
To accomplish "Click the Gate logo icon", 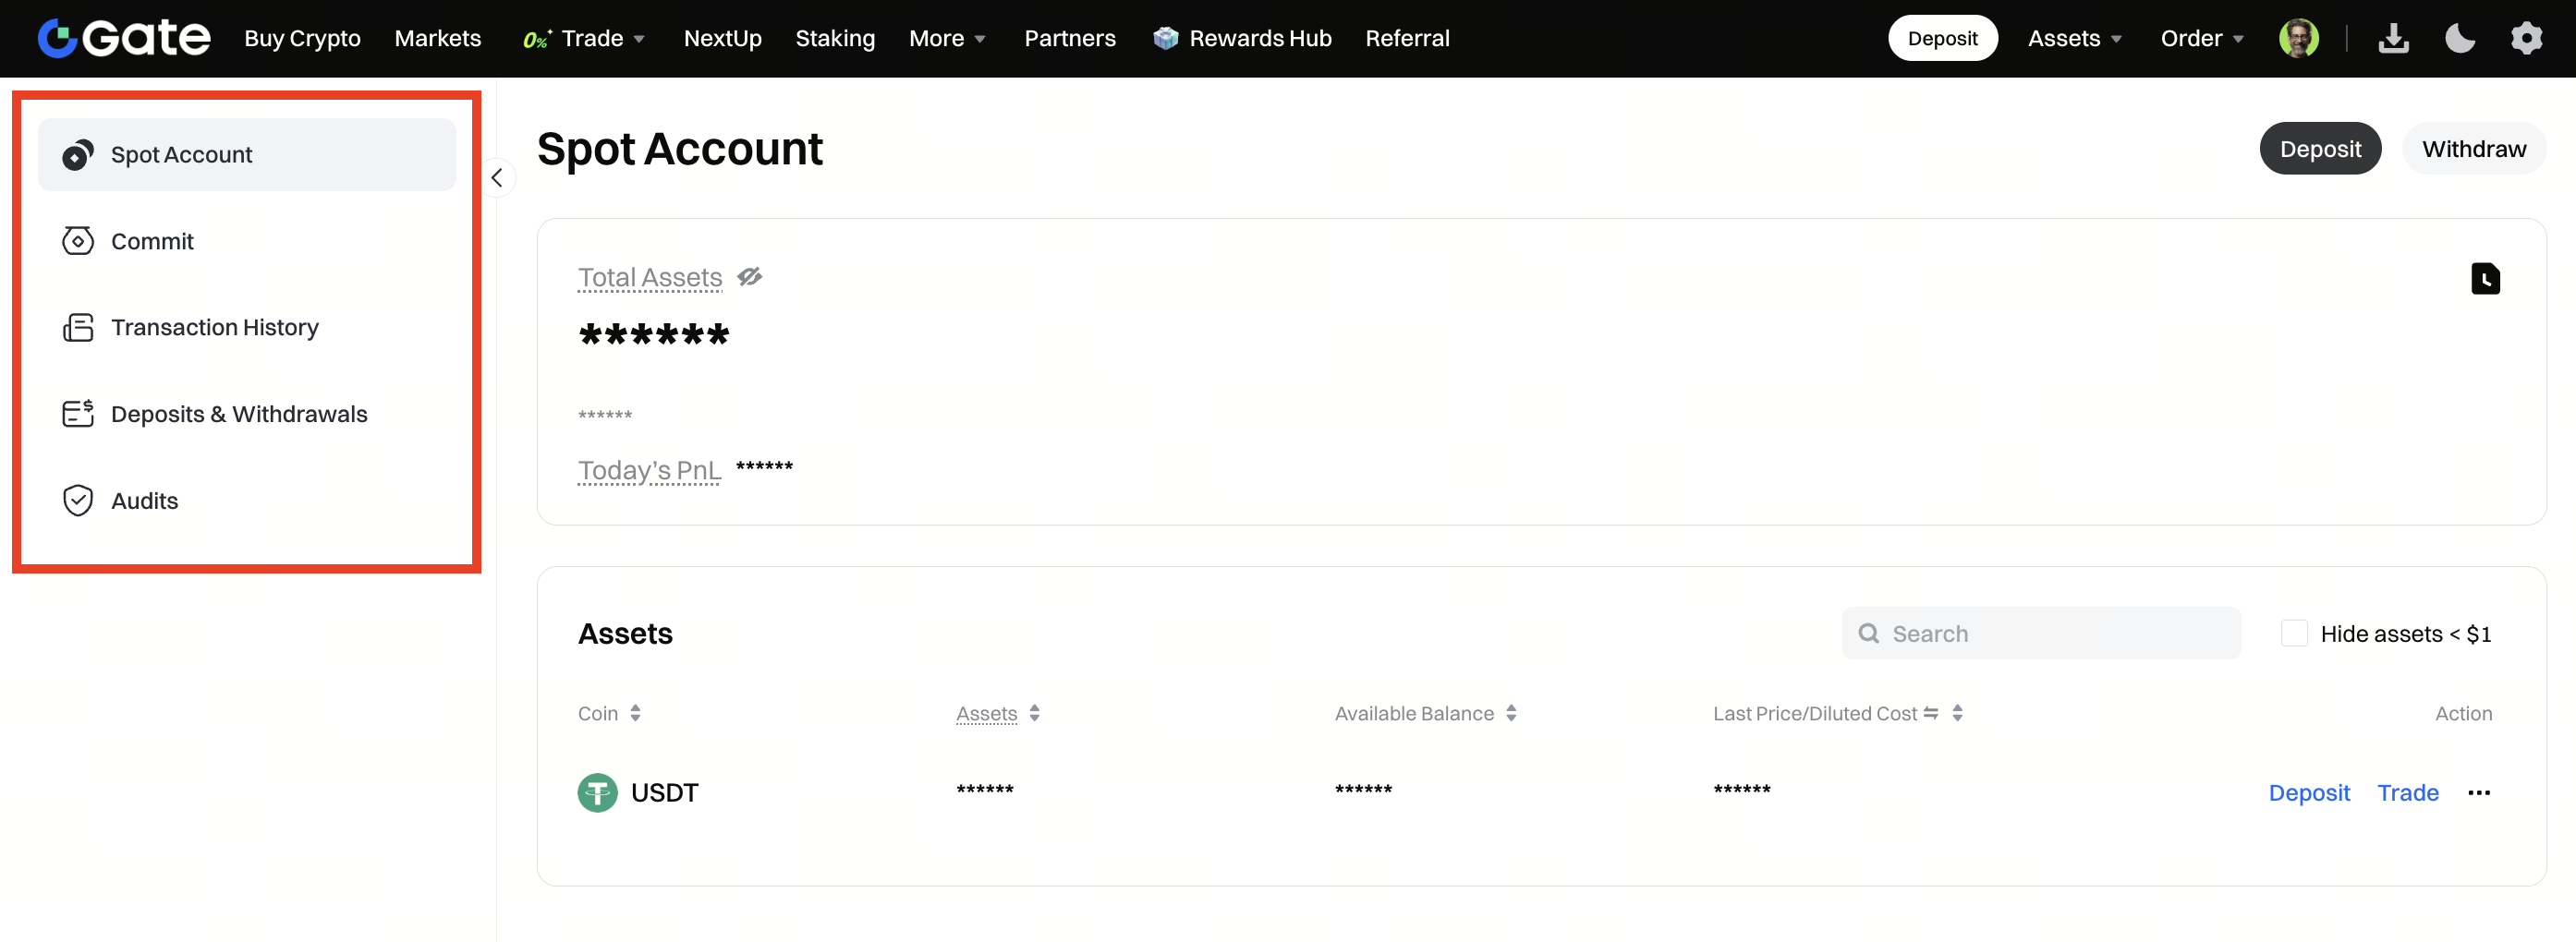I will coord(58,38).
